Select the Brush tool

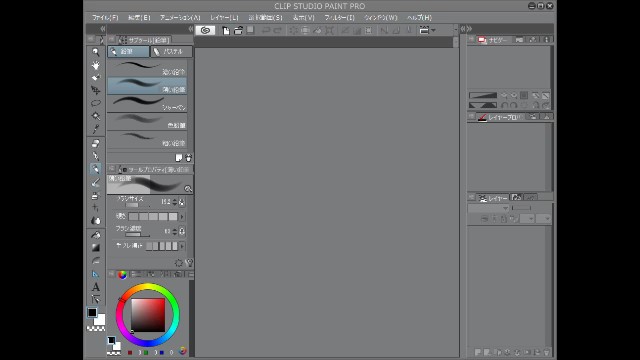pos(96,182)
